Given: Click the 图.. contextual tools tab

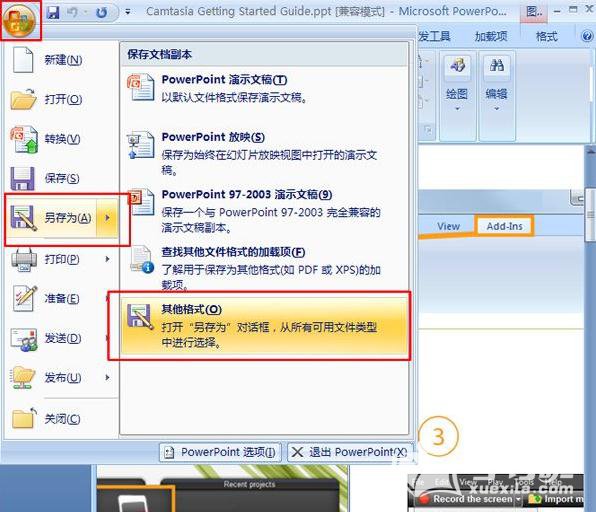Looking at the screenshot, I should coord(534,12).
